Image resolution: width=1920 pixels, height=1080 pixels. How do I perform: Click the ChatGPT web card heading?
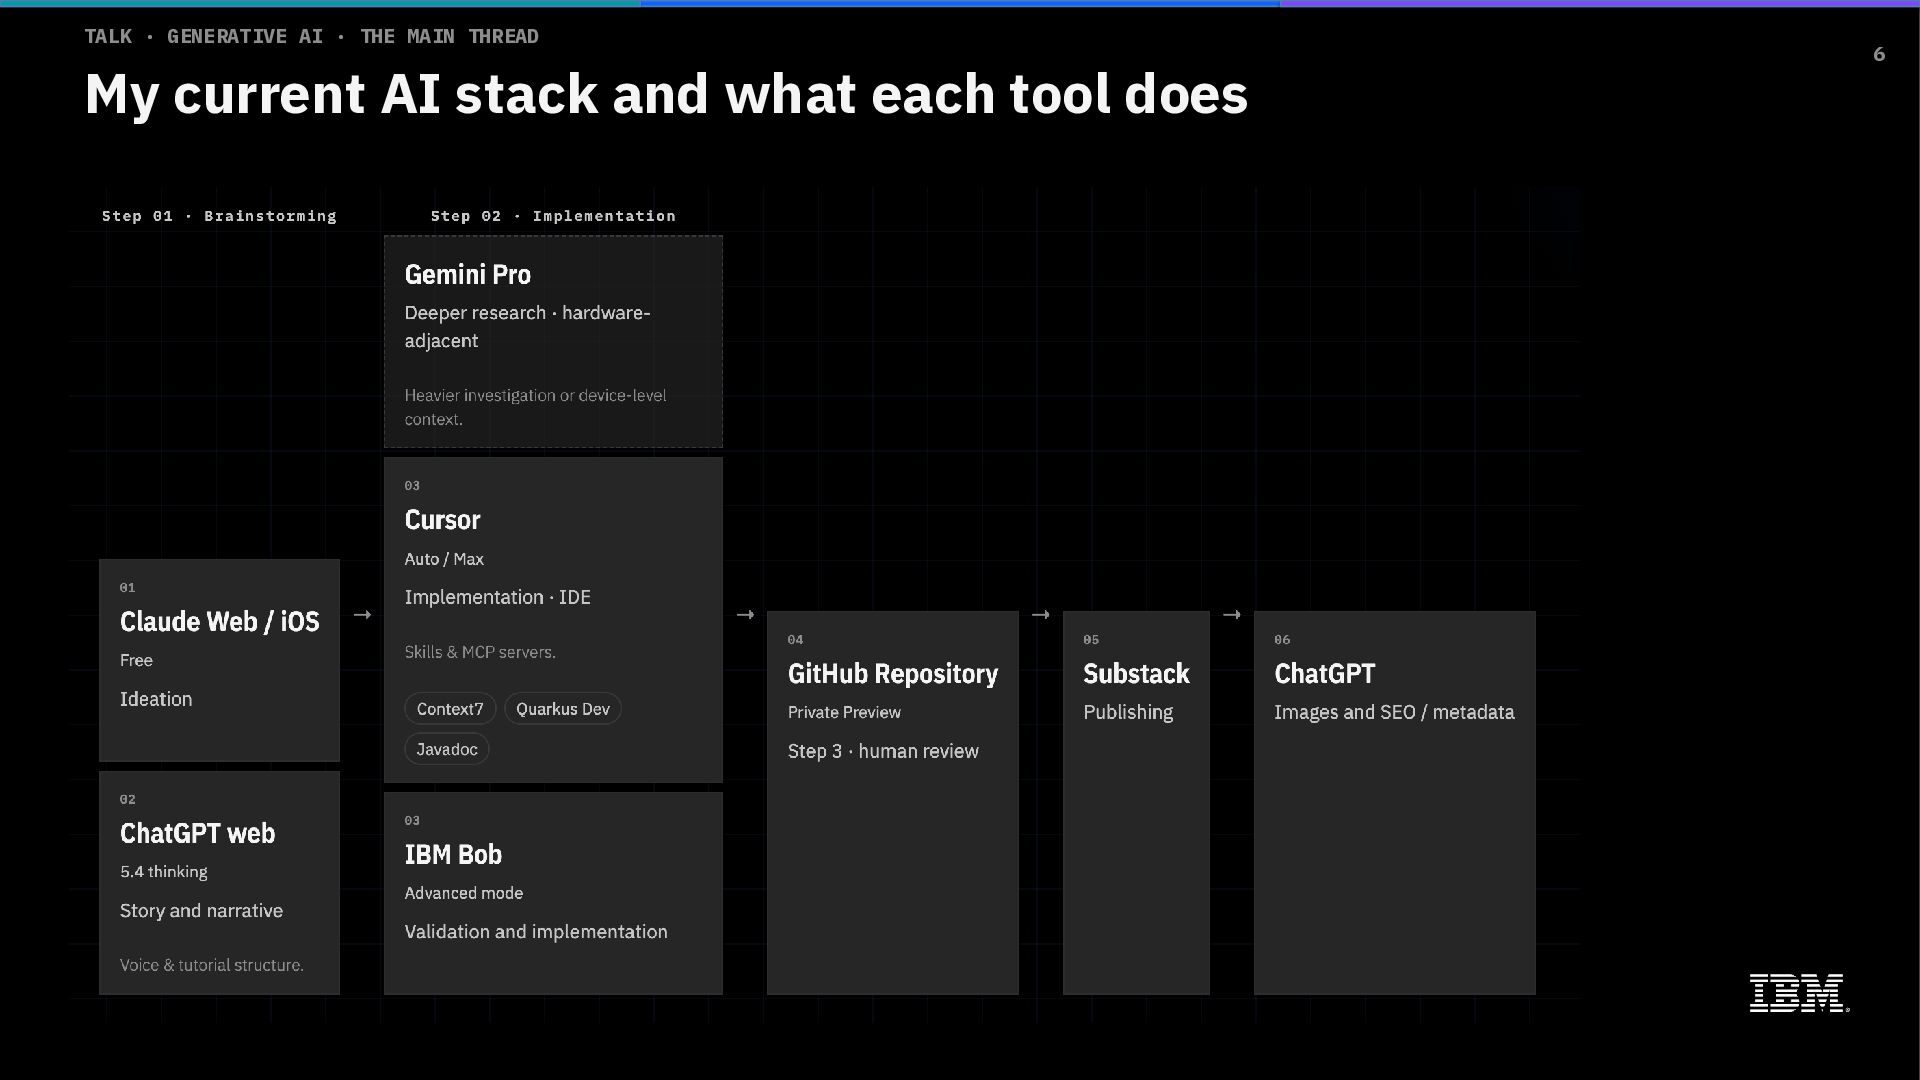click(x=197, y=834)
